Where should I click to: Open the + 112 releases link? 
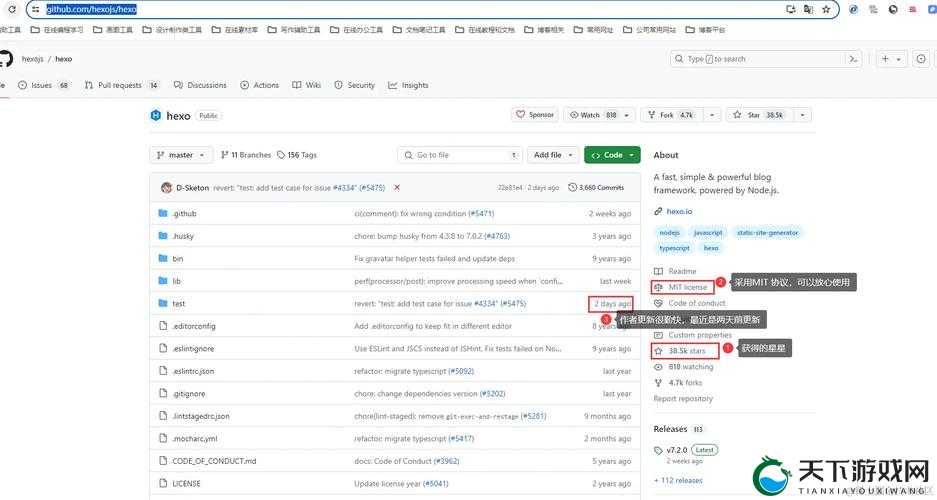click(678, 480)
